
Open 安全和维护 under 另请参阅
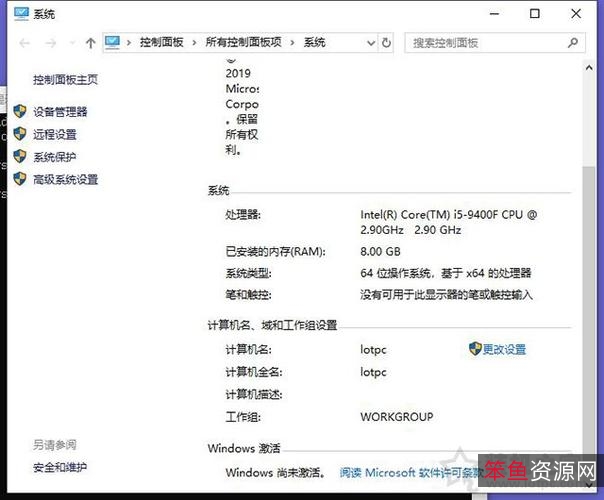tap(60, 467)
